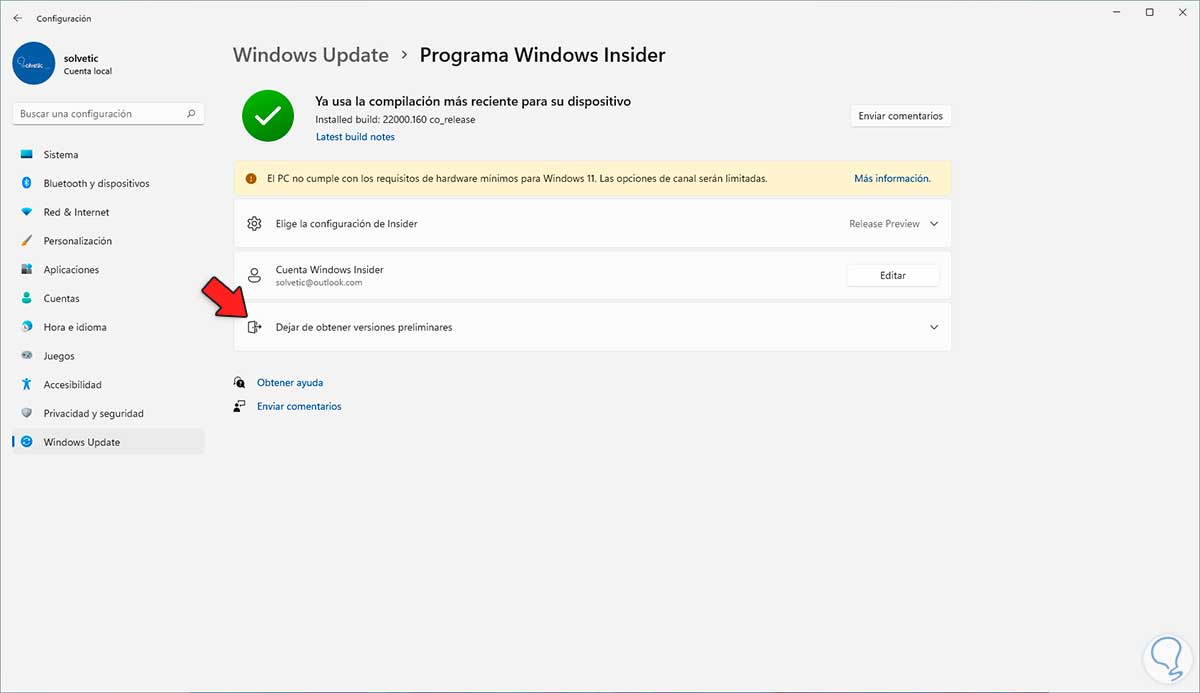Follow the Más información link
This screenshot has height=693, width=1200.
point(892,178)
